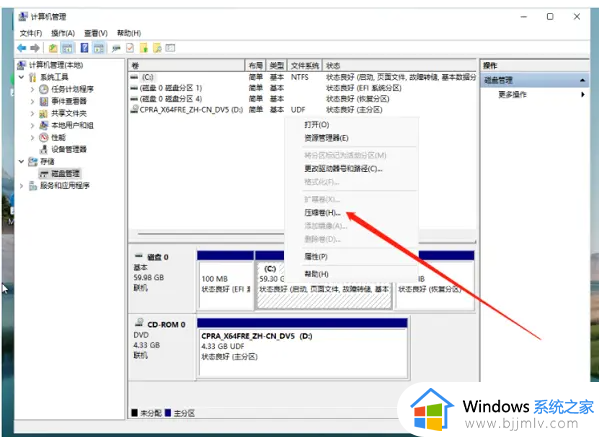Viewport: 599px width, 437px height.
Task: Click the last gray list-view toolbar icon
Action: click(170, 48)
